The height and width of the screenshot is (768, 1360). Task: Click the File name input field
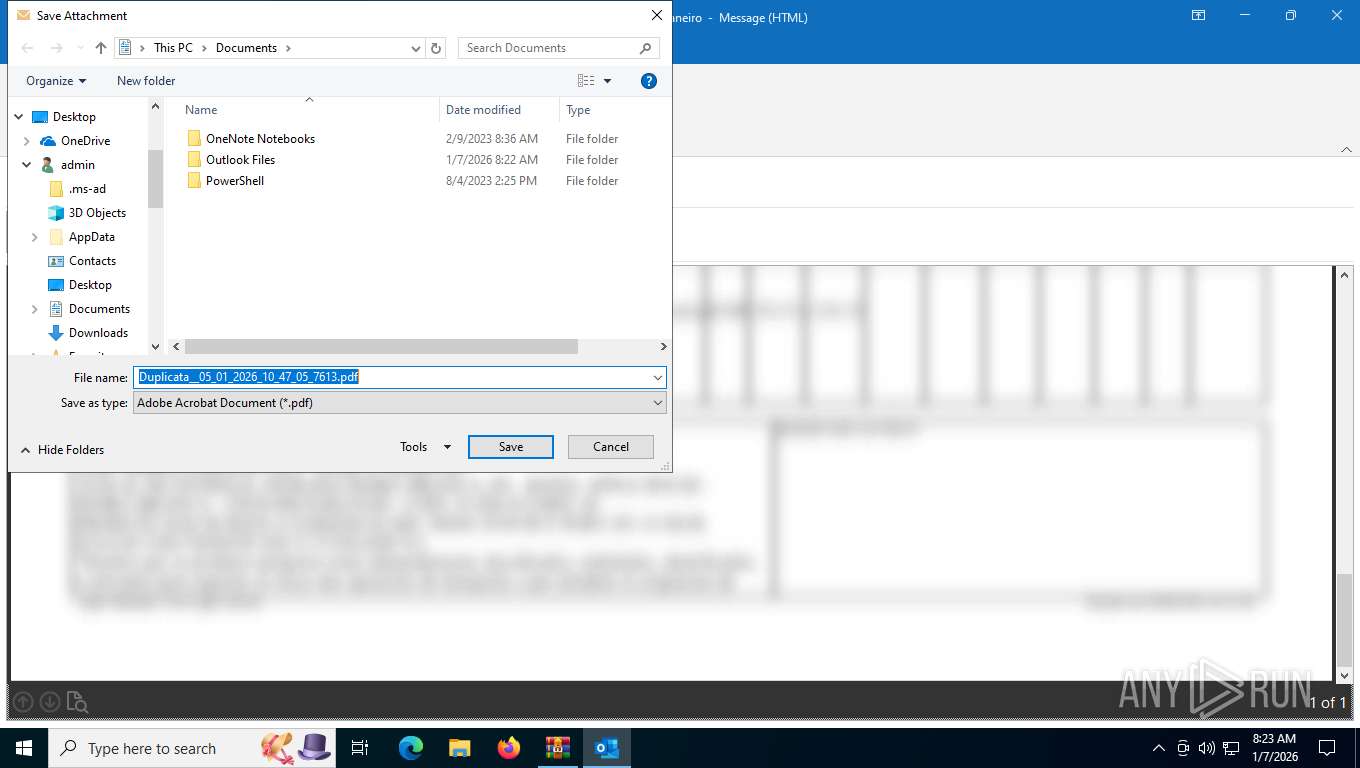(x=391, y=377)
